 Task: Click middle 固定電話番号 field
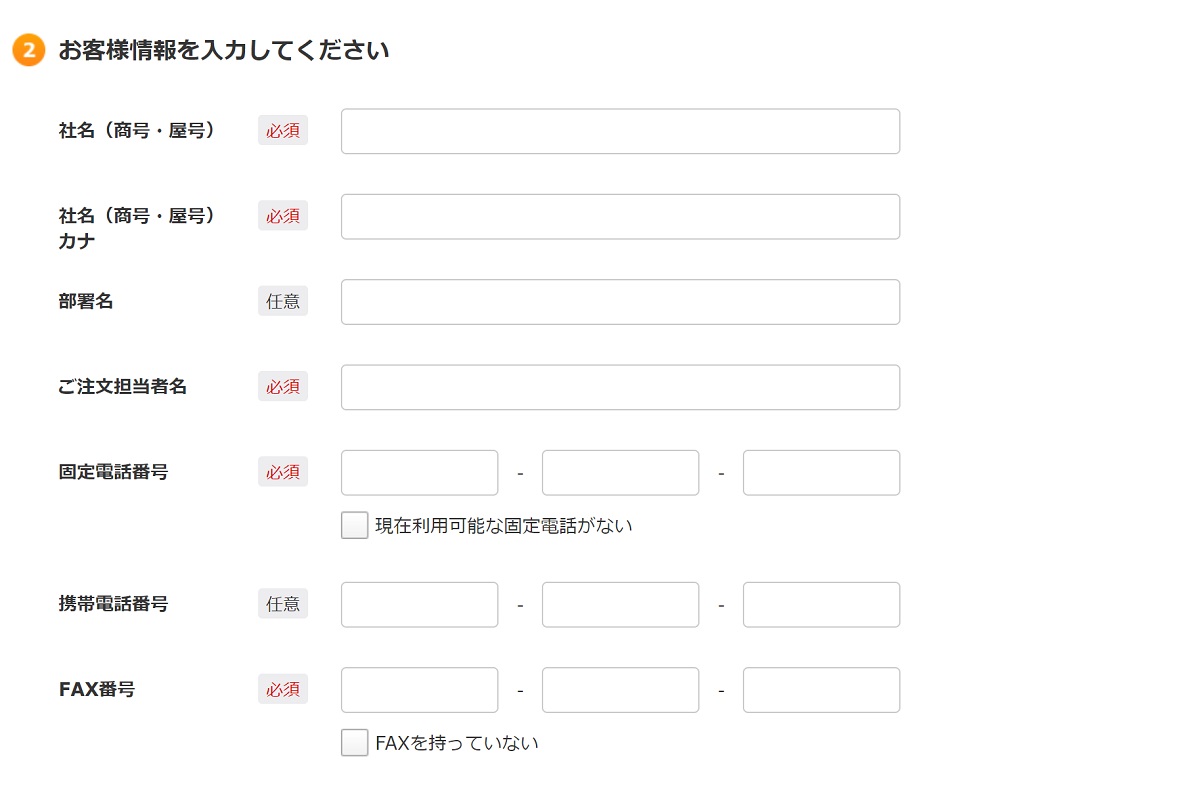tap(620, 472)
